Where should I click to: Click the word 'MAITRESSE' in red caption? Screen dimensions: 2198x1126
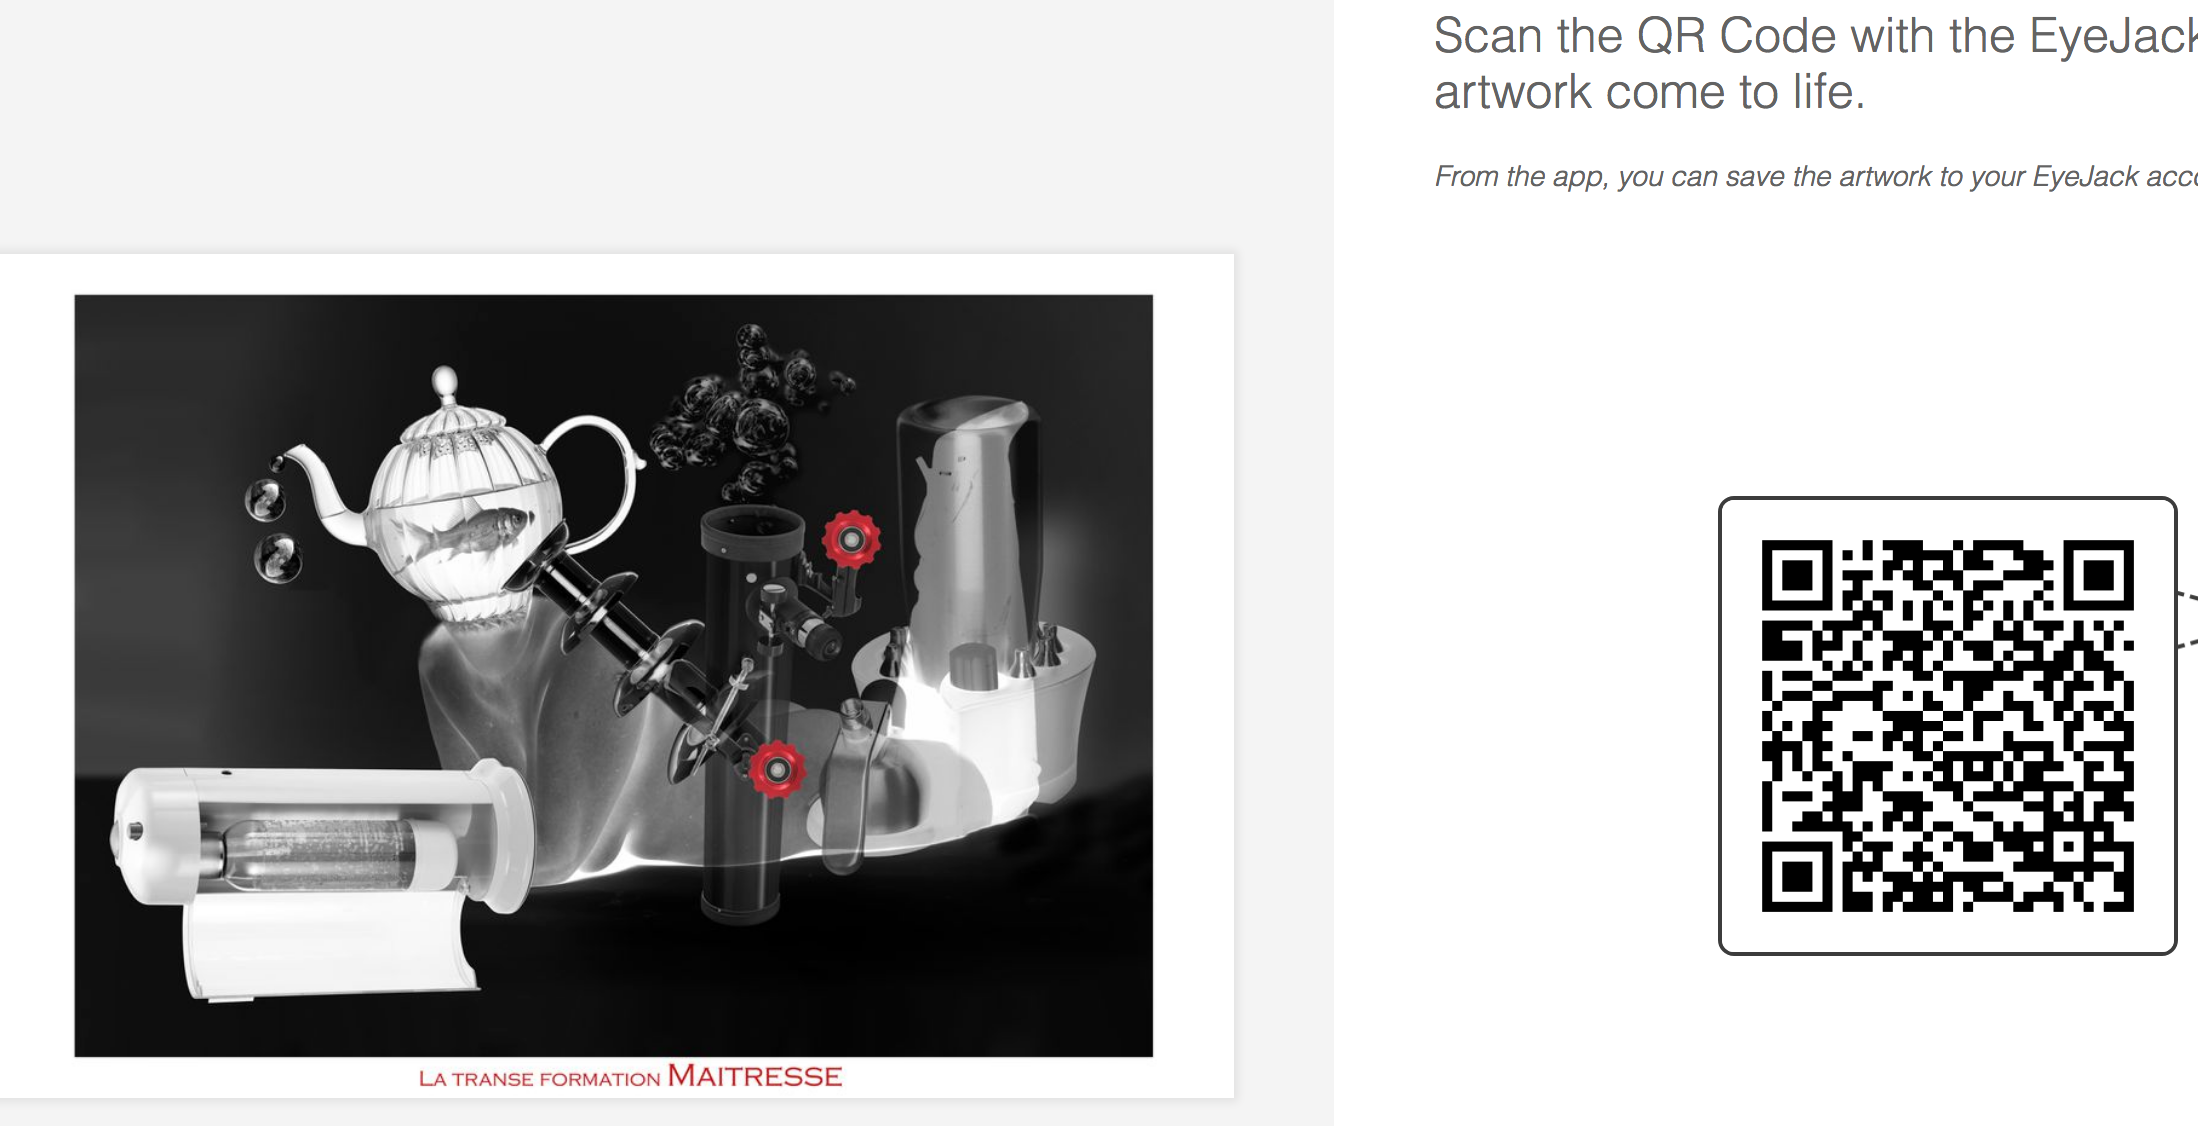click(755, 1076)
